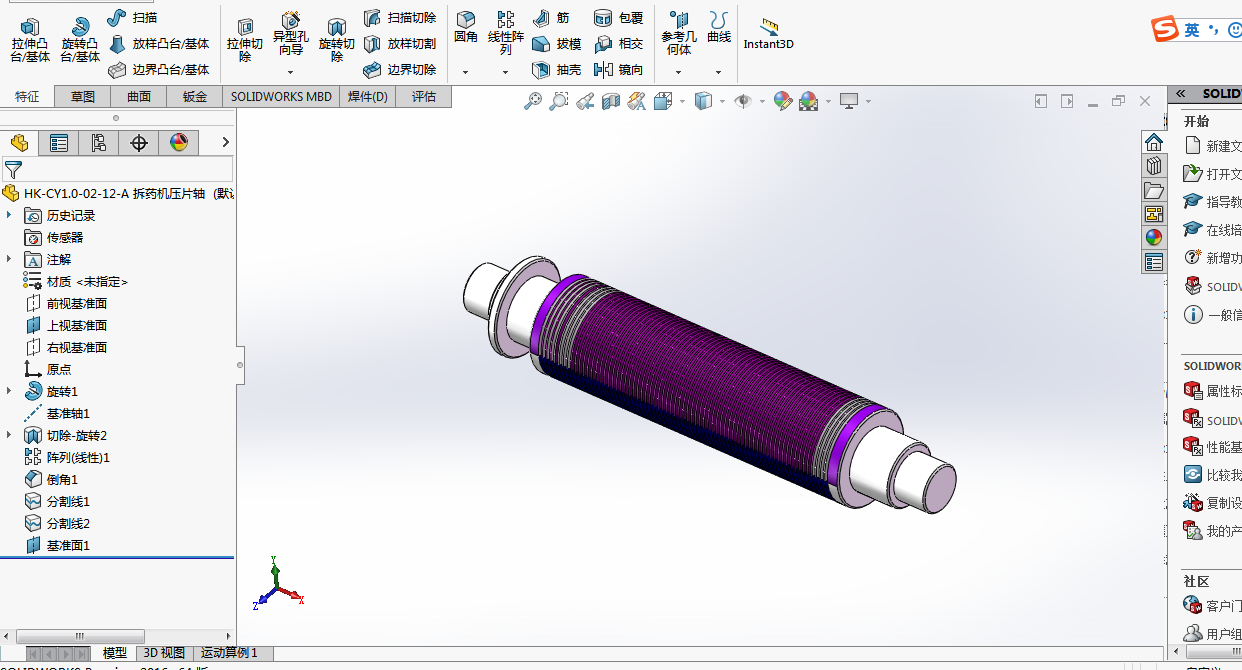
Task: Show more manager tabs via chevron arrow
Action: [226, 143]
